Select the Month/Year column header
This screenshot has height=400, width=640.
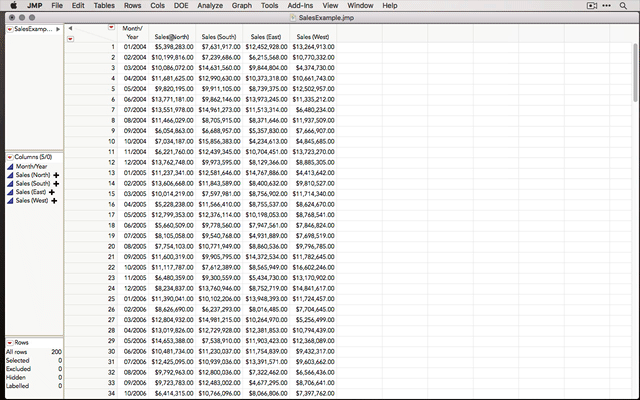pos(133,32)
